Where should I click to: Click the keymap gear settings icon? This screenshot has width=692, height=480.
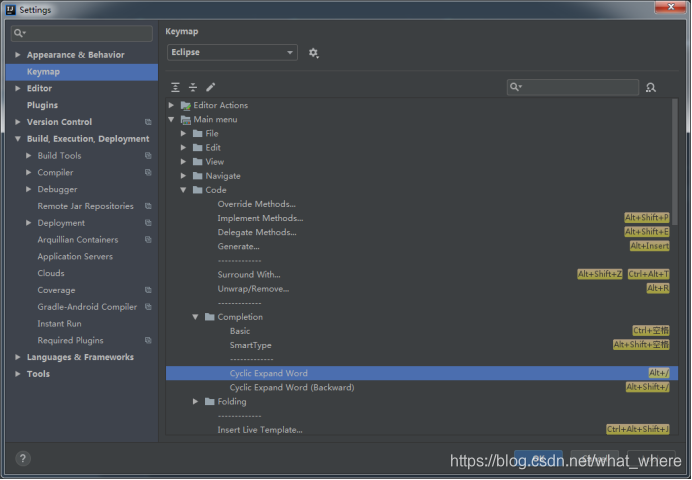313,53
